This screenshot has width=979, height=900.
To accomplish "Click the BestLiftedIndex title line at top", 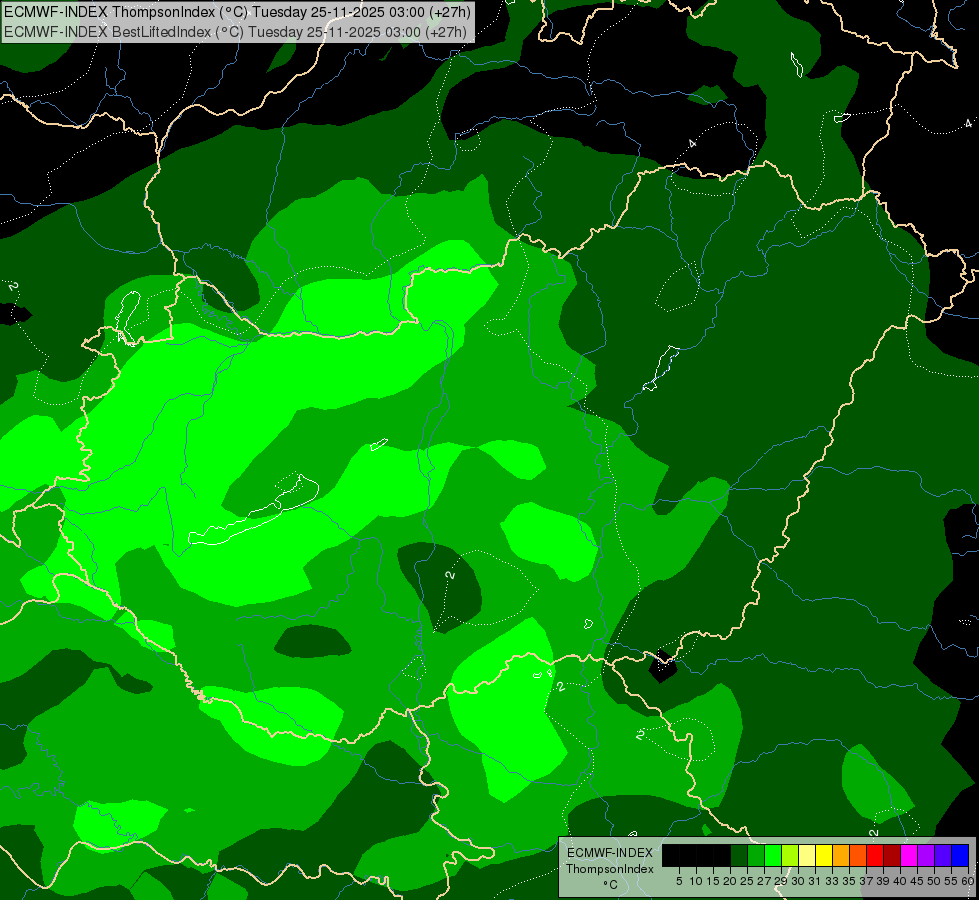I will 235,31.
